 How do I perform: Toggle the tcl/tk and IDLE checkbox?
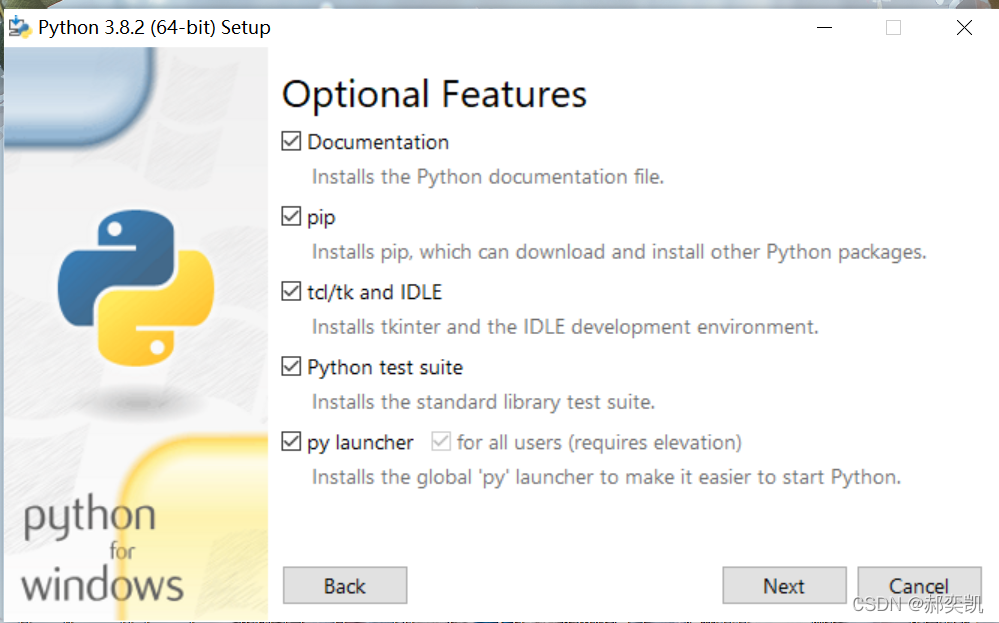tap(291, 291)
